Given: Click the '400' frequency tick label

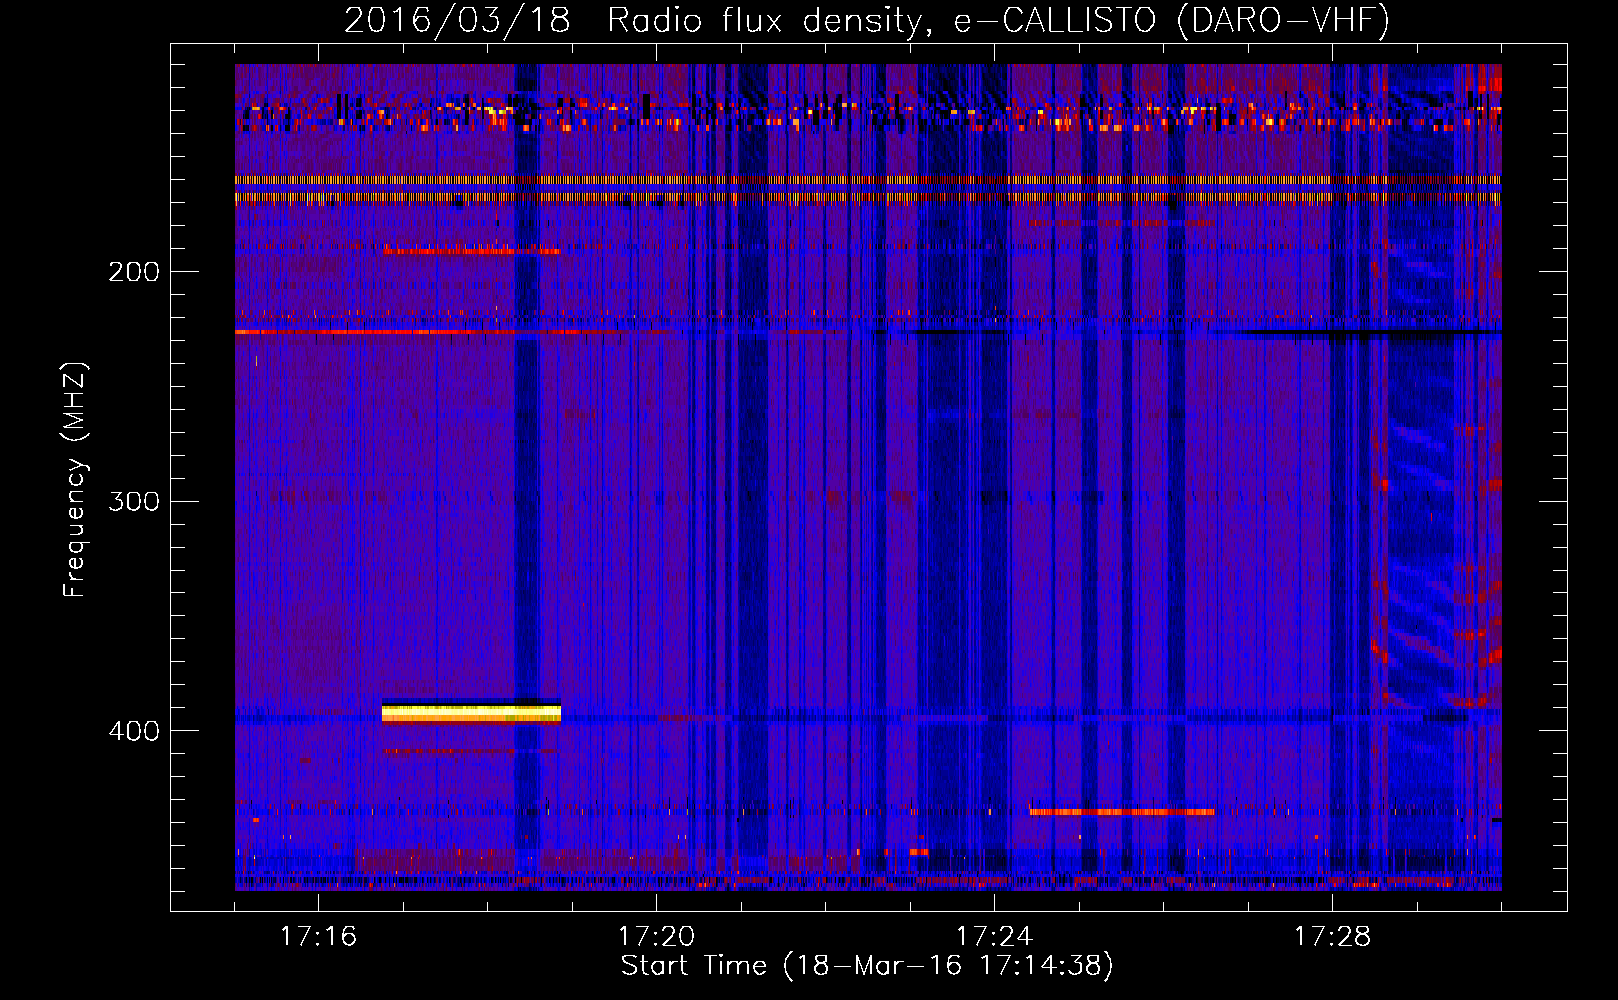Looking at the screenshot, I should (134, 731).
